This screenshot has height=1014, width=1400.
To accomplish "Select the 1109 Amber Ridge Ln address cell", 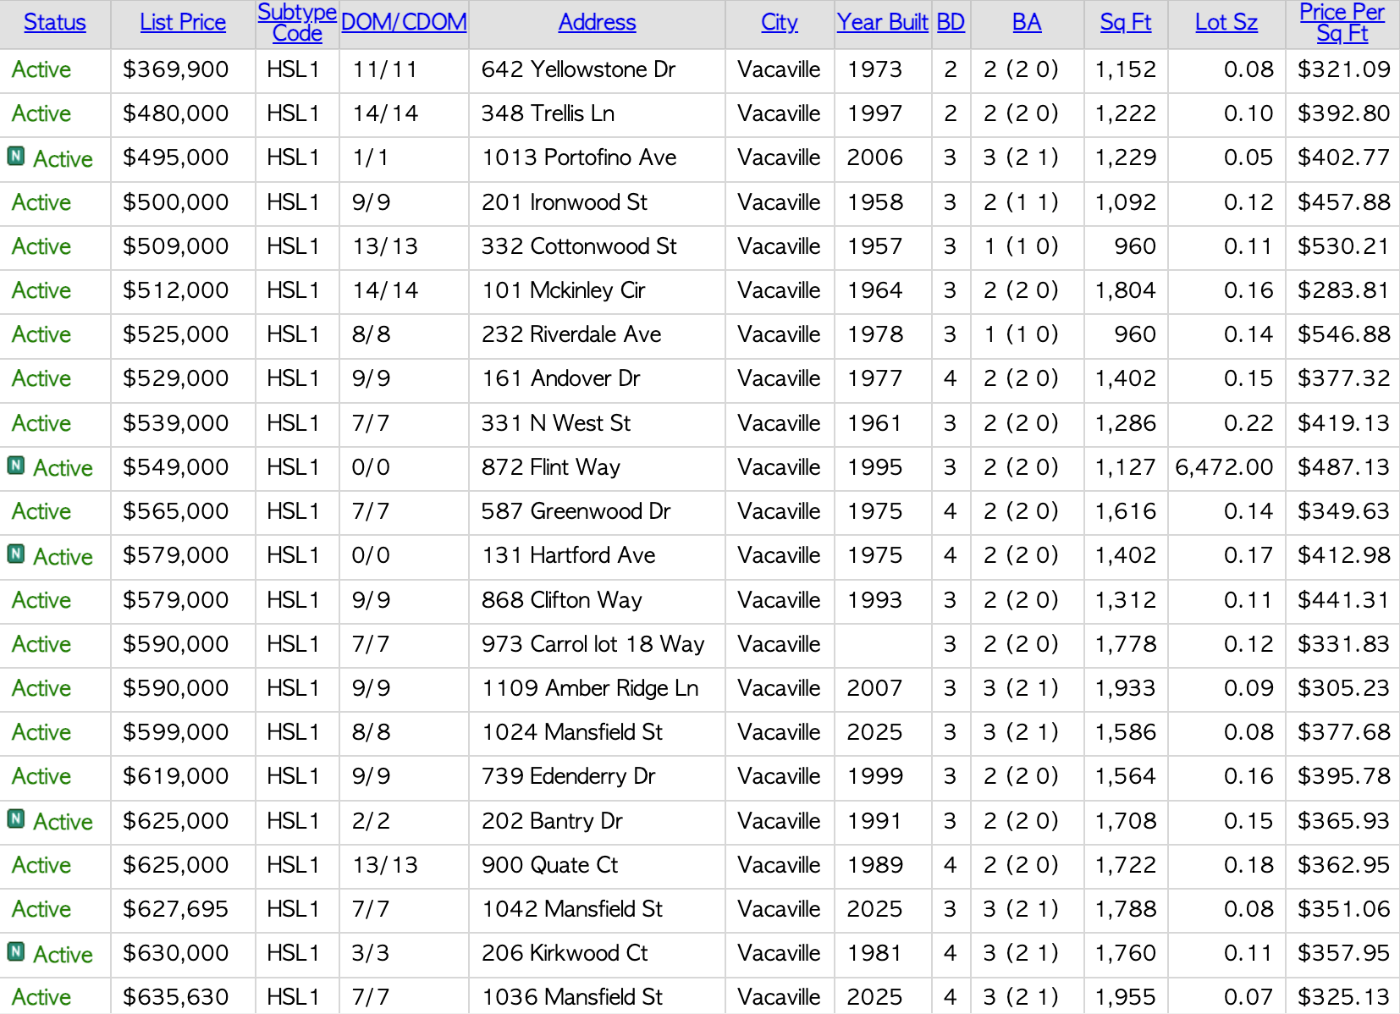I will point(590,688).
